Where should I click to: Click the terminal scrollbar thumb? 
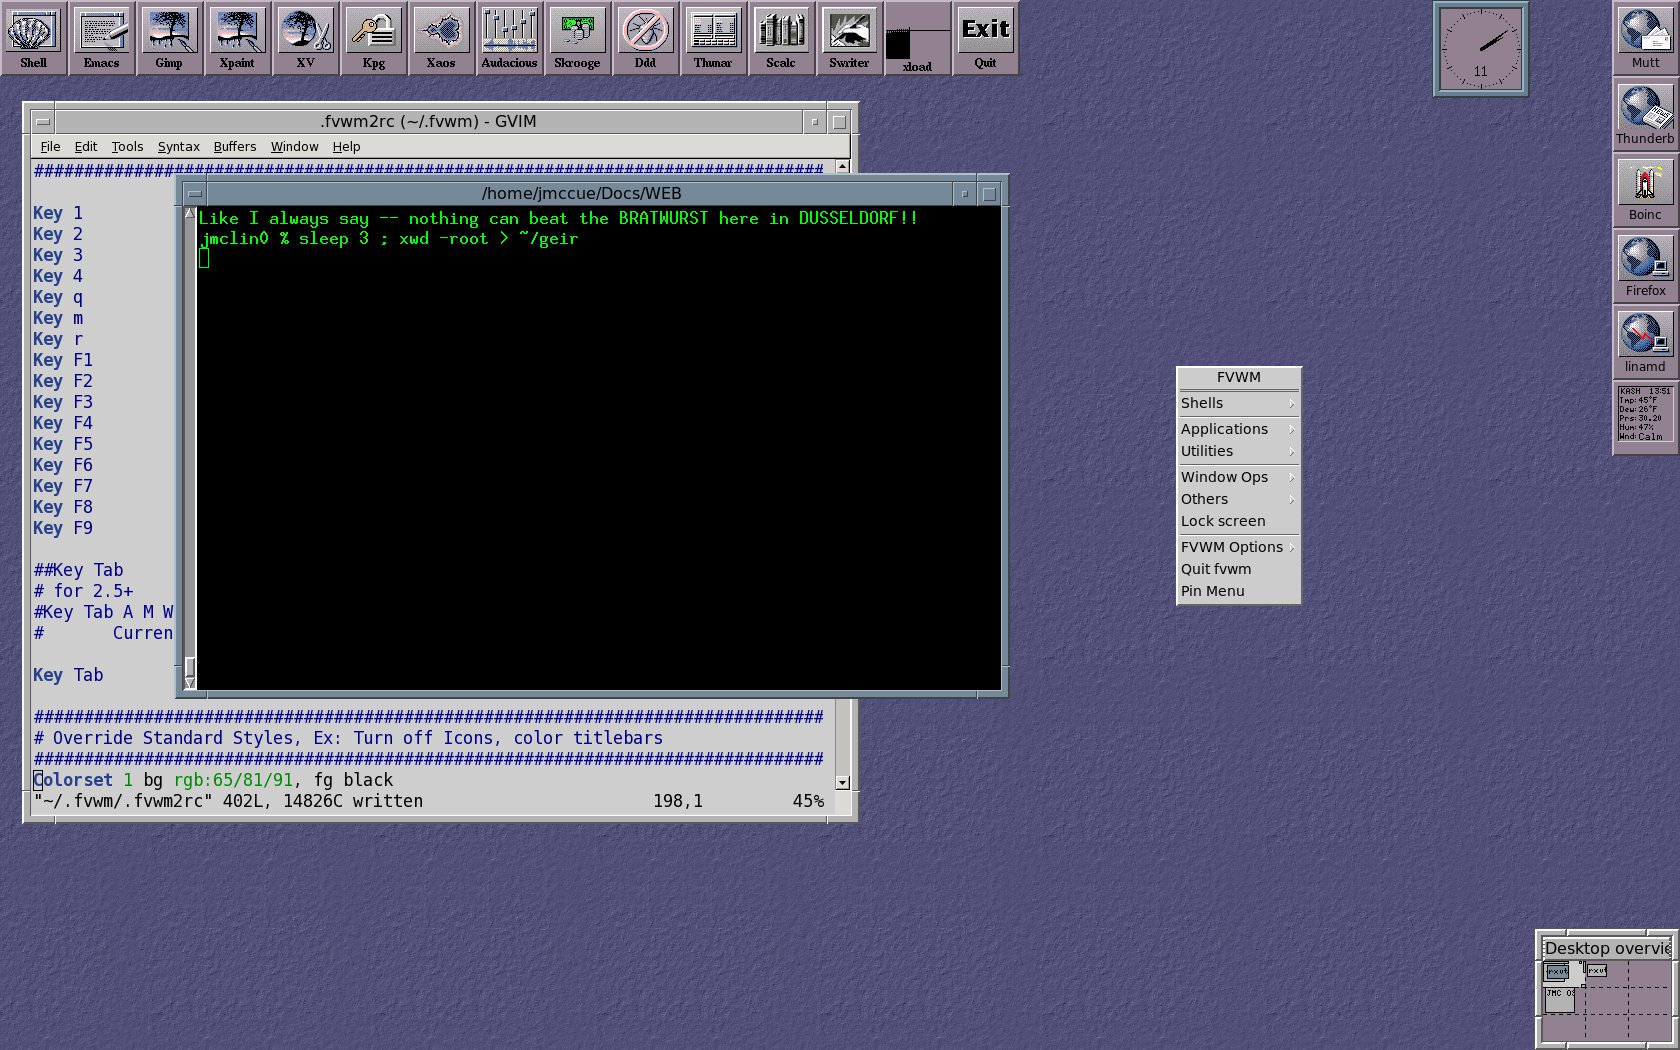pos(190,668)
